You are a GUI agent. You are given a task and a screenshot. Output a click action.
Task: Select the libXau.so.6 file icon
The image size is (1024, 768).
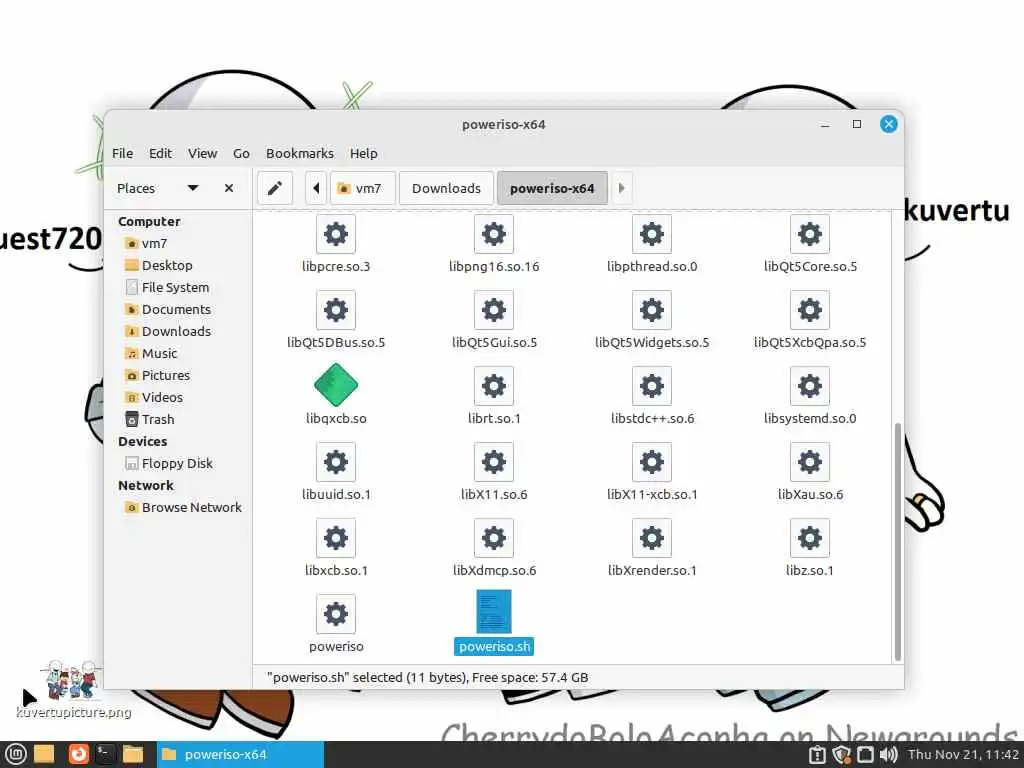click(810, 462)
